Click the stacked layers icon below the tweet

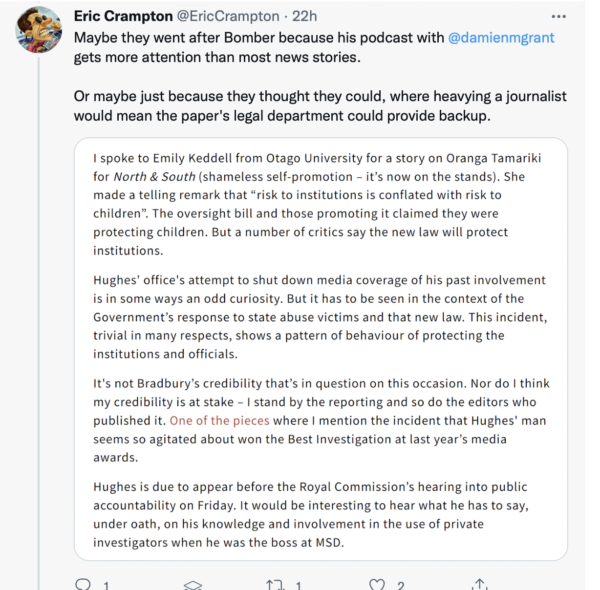click(x=194, y=582)
